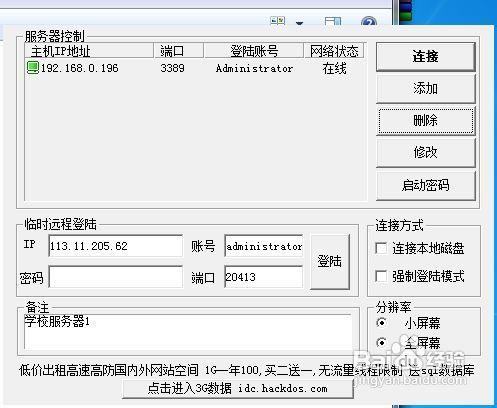Click the blue help icon in background window

tap(369, 21)
